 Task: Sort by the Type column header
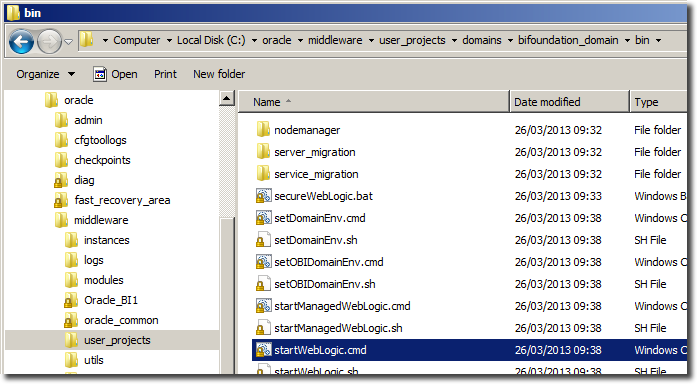tap(659, 102)
